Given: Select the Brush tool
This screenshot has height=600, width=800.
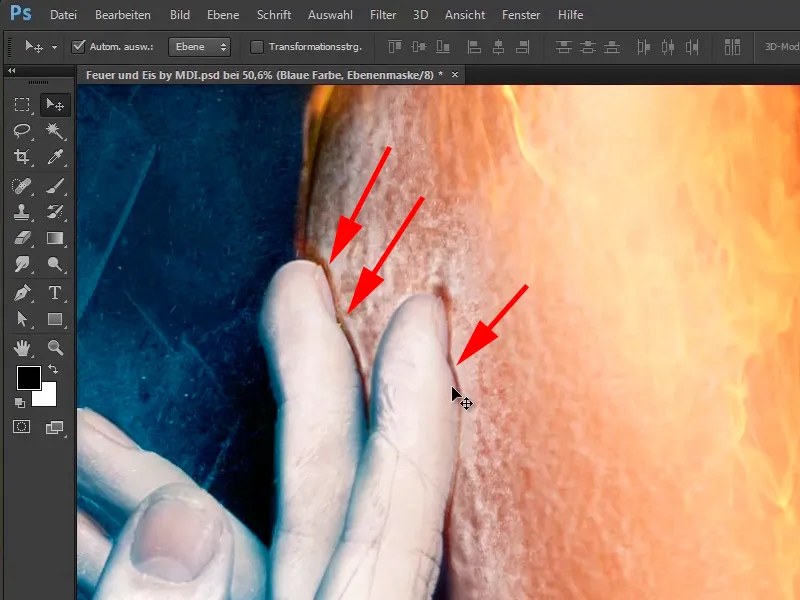Looking at the screenshot, I should pyautogui.click(x=55, y=186).
